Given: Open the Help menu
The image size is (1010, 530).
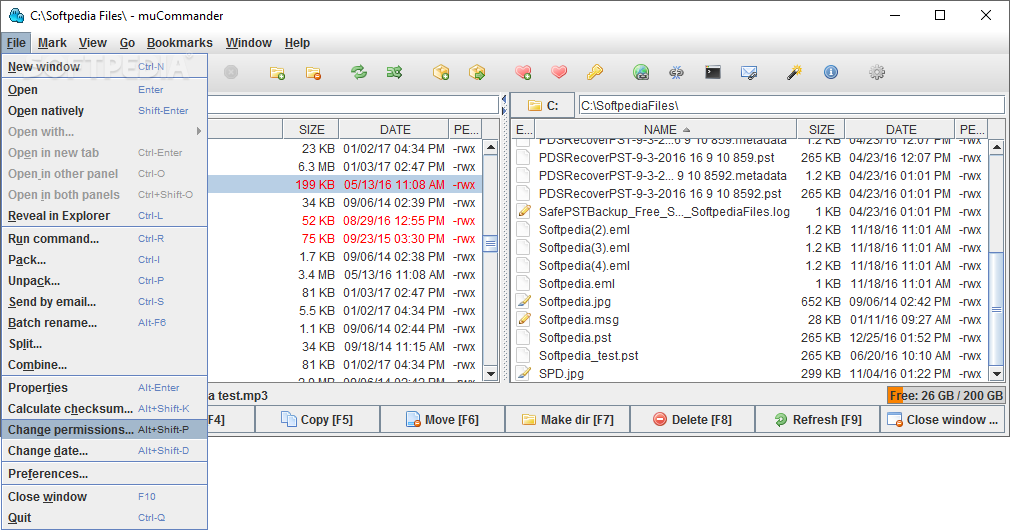Looking at the screenshot, I should pyautogui.click(x=297, y=43).
